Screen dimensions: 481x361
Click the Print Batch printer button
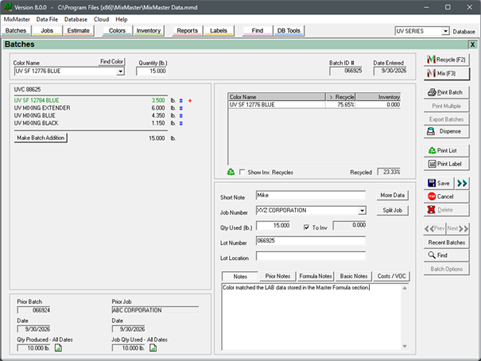[447, 92]
